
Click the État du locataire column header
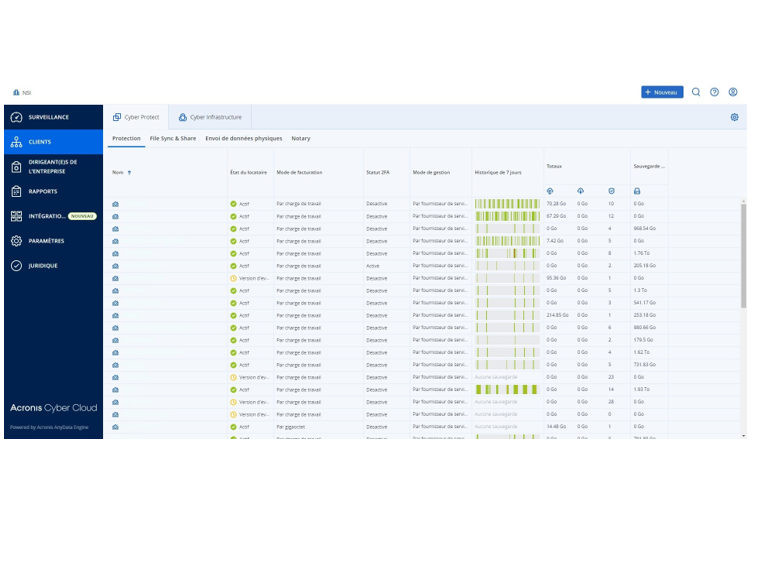click(x=248, y=172)
